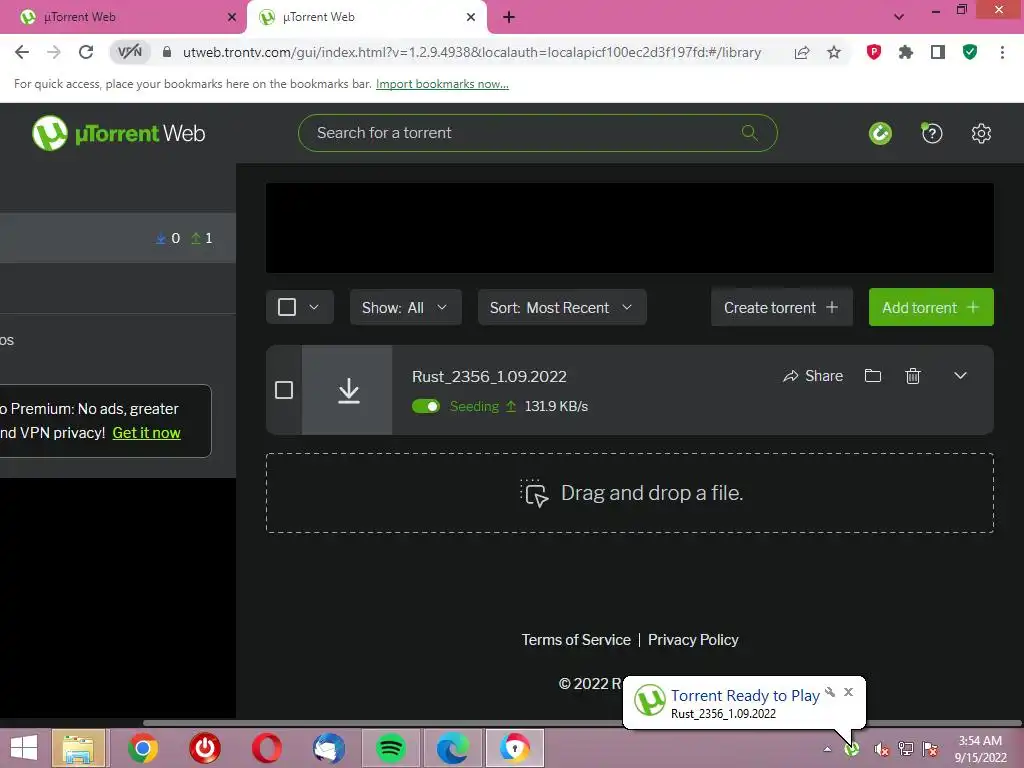1024x768 pixels.
Task: Show hidden tray icons arrow
Action: [827, 749]
